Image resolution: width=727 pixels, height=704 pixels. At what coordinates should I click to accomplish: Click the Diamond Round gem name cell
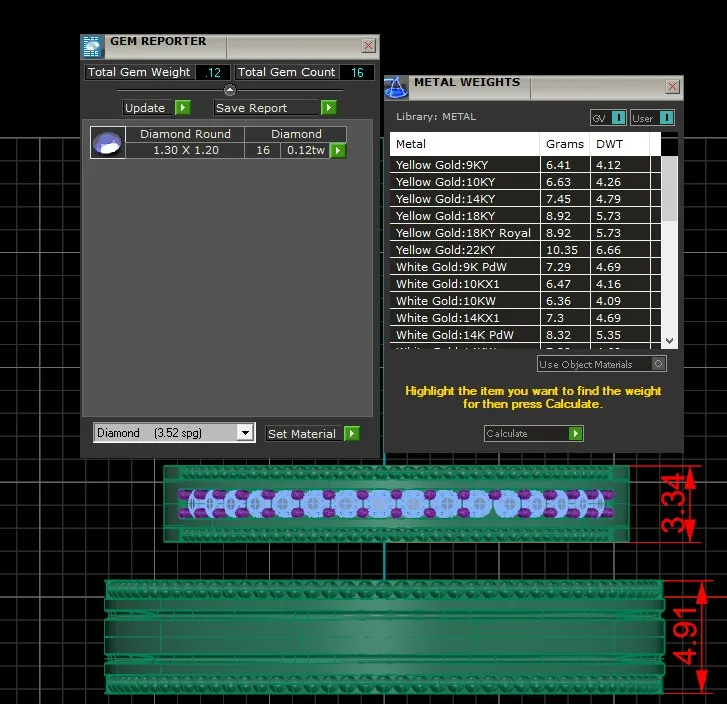tap(185, 134)
